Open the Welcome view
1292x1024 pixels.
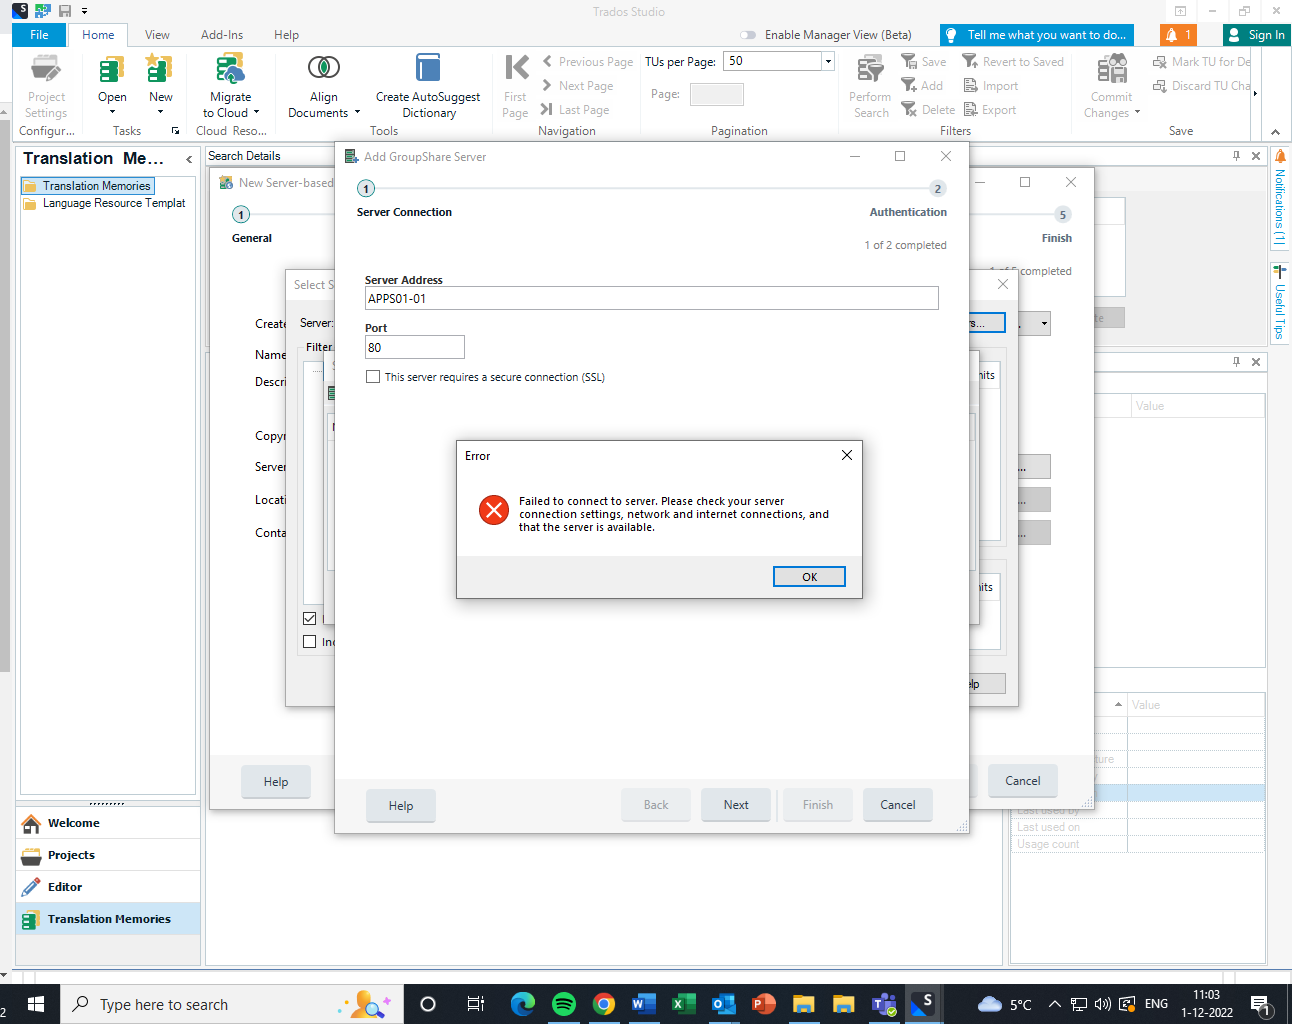tap(108, 823)
